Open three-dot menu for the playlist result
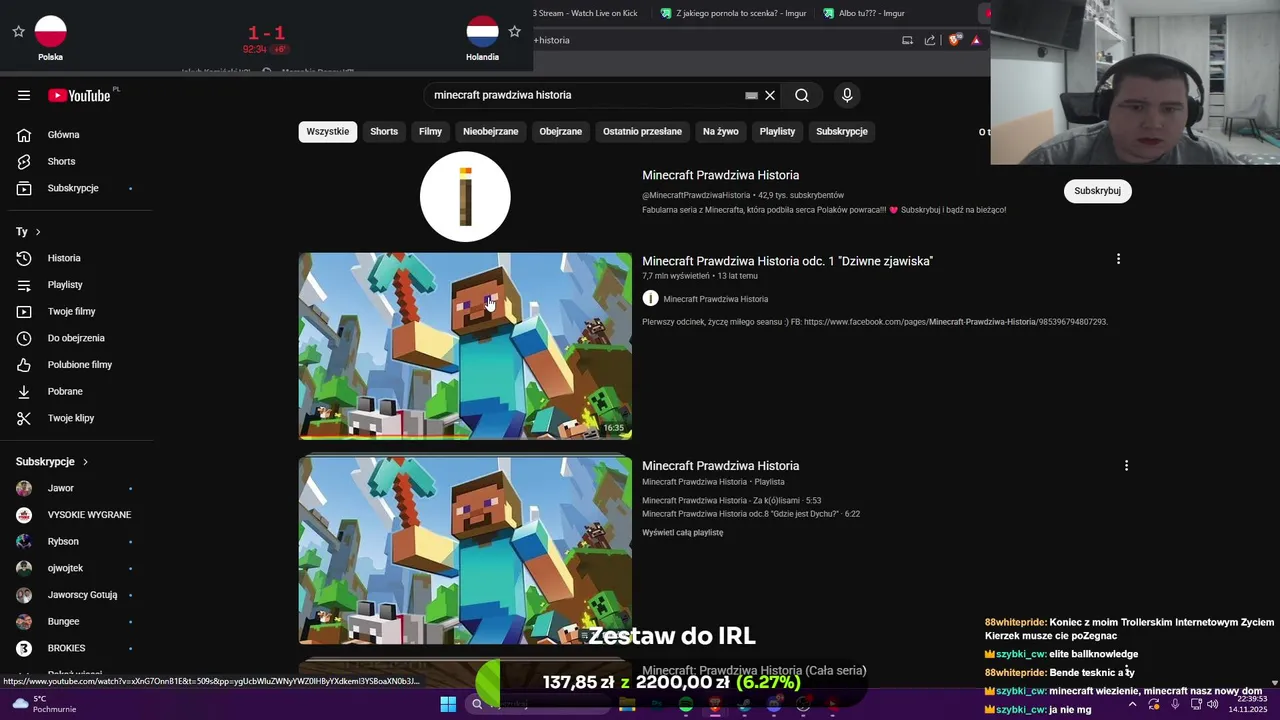 [1126, 465]
